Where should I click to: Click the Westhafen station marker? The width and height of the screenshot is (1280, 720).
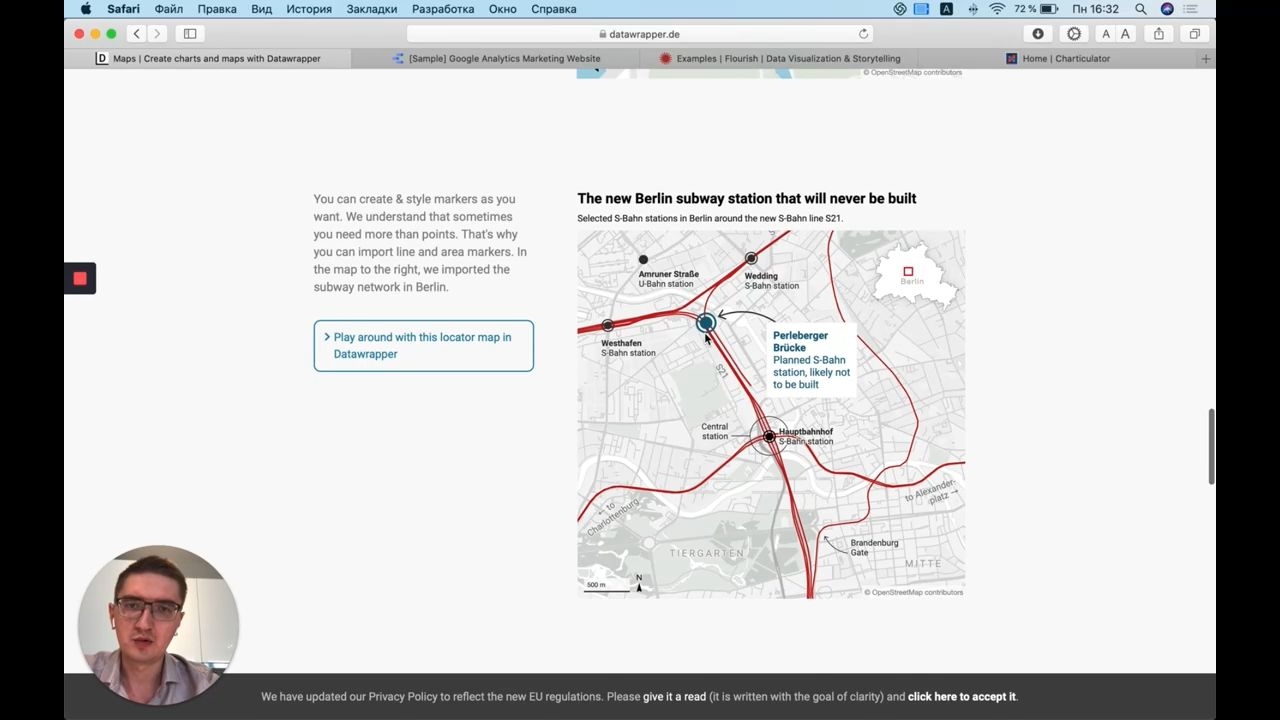point(608,326)
